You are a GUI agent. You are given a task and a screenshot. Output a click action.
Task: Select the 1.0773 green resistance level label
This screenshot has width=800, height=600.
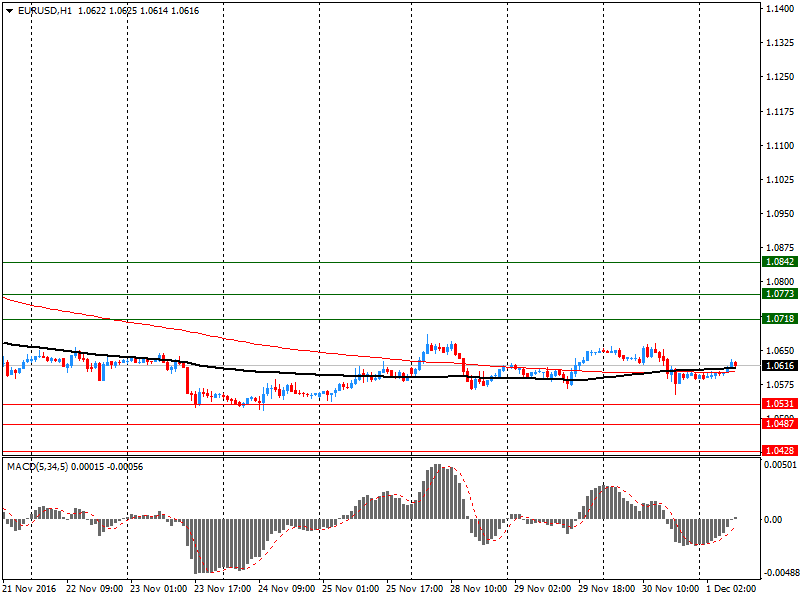[x=780, y=293]
